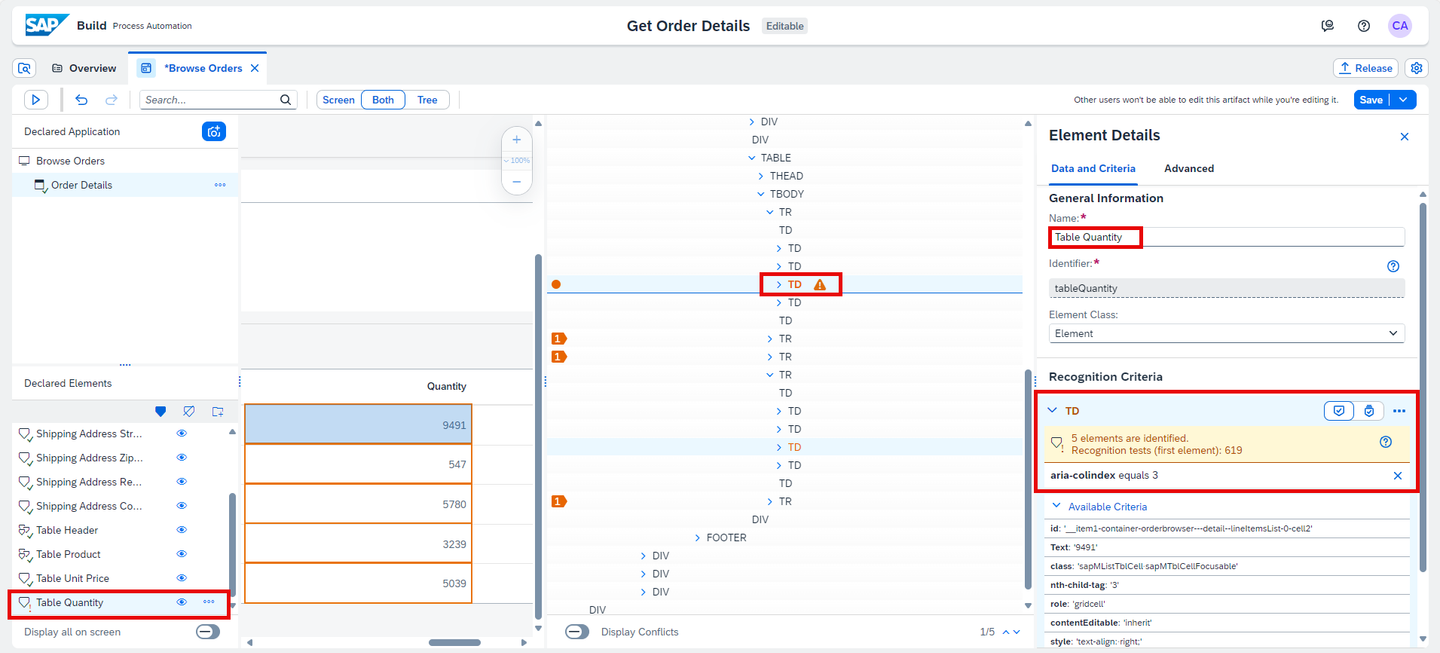Image resolution: width=1440 pixels, height=653 pixels.
Task: Collapse the TBODY node
Action: pos(761,194)
